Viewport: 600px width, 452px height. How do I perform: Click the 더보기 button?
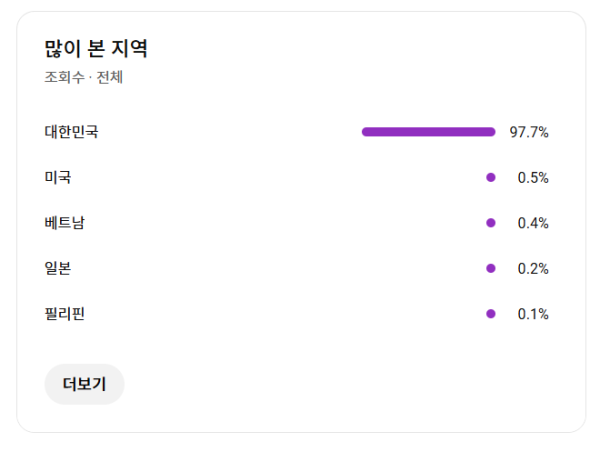(84, 384)
